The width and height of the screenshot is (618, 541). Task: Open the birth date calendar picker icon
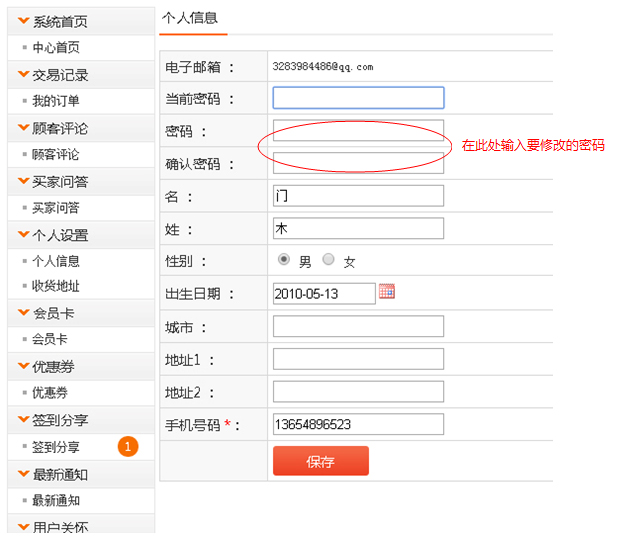(x=387, y=292)
